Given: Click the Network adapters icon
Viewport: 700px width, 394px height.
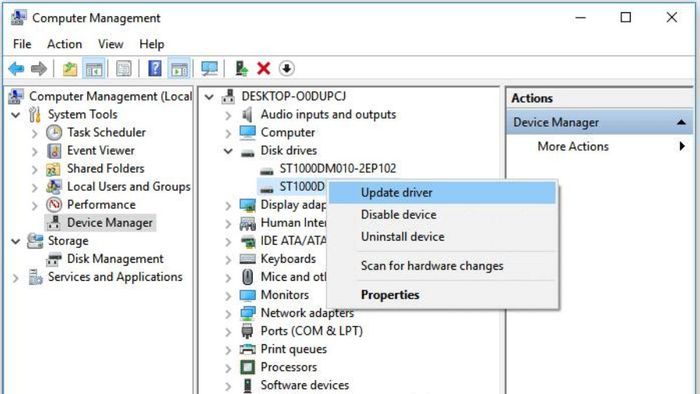Looking at the screenshot, I should point(247,313).
